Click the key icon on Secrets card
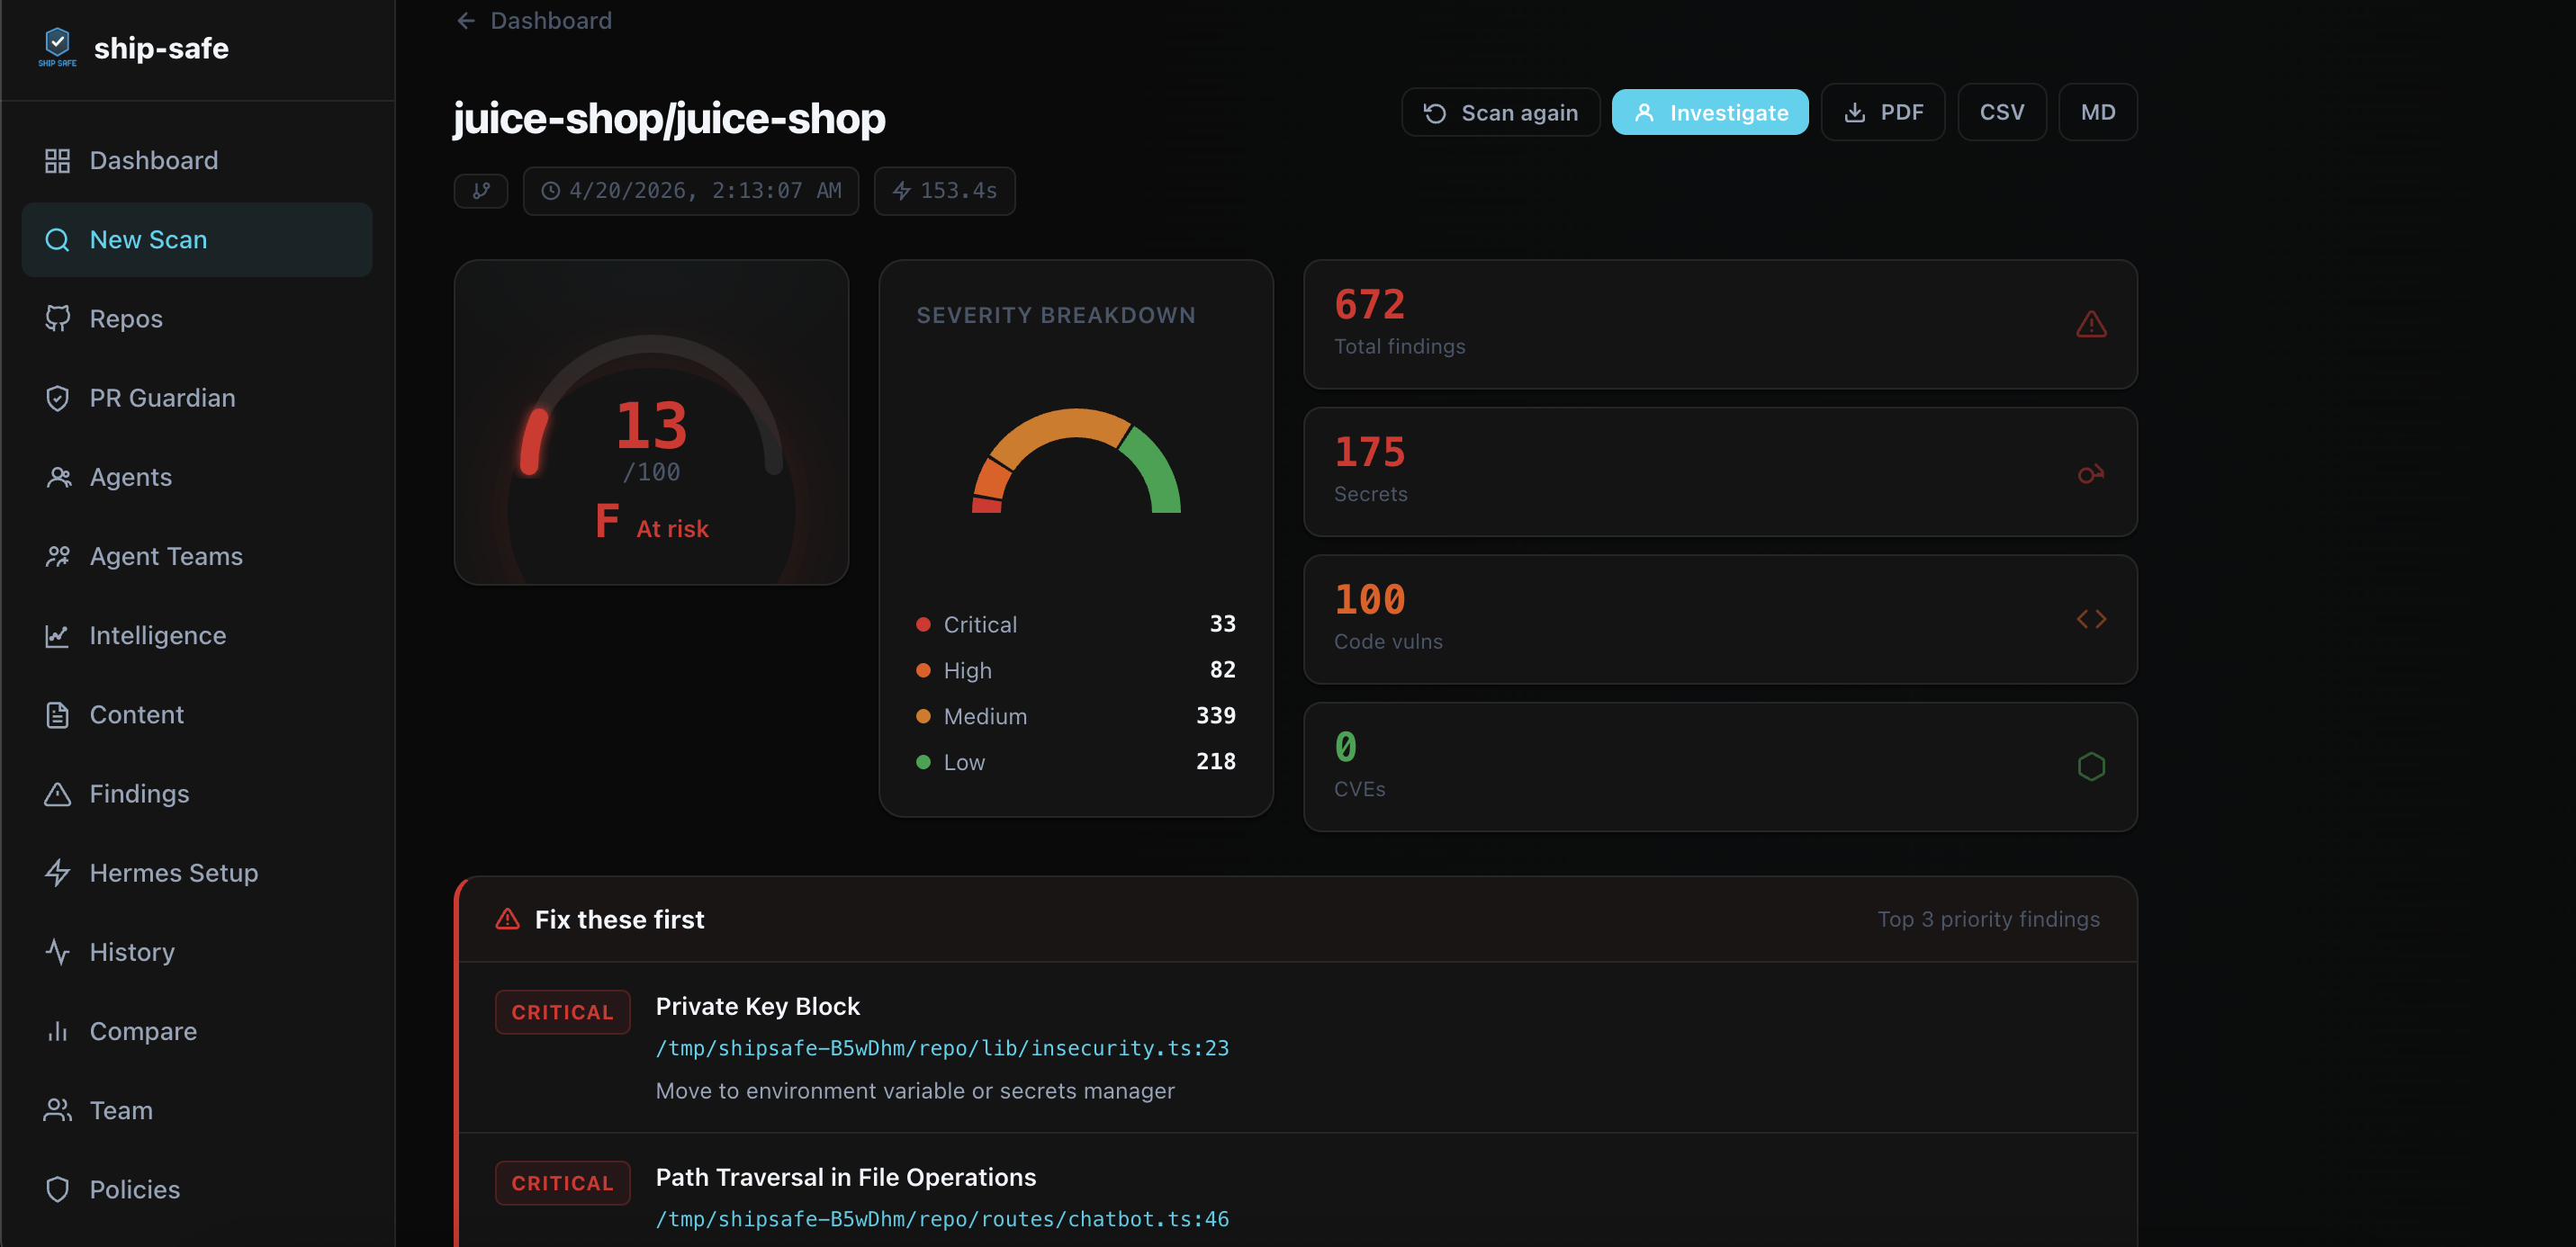The image size is (2576, 1247). [2091, 473]
